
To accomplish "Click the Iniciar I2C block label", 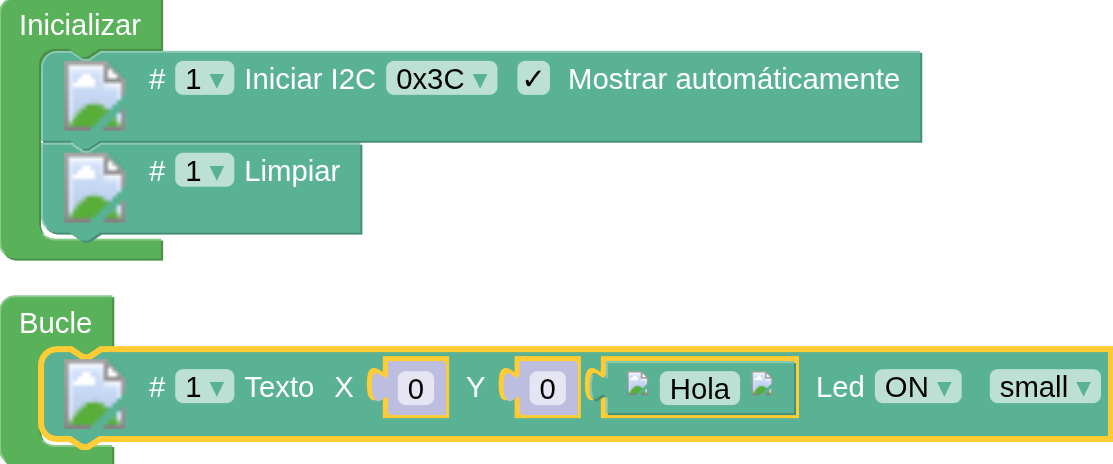I will point(309,79).
